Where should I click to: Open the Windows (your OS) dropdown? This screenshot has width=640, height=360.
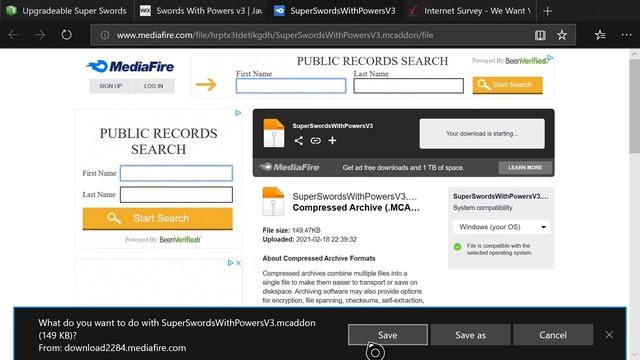click(501, 227)
